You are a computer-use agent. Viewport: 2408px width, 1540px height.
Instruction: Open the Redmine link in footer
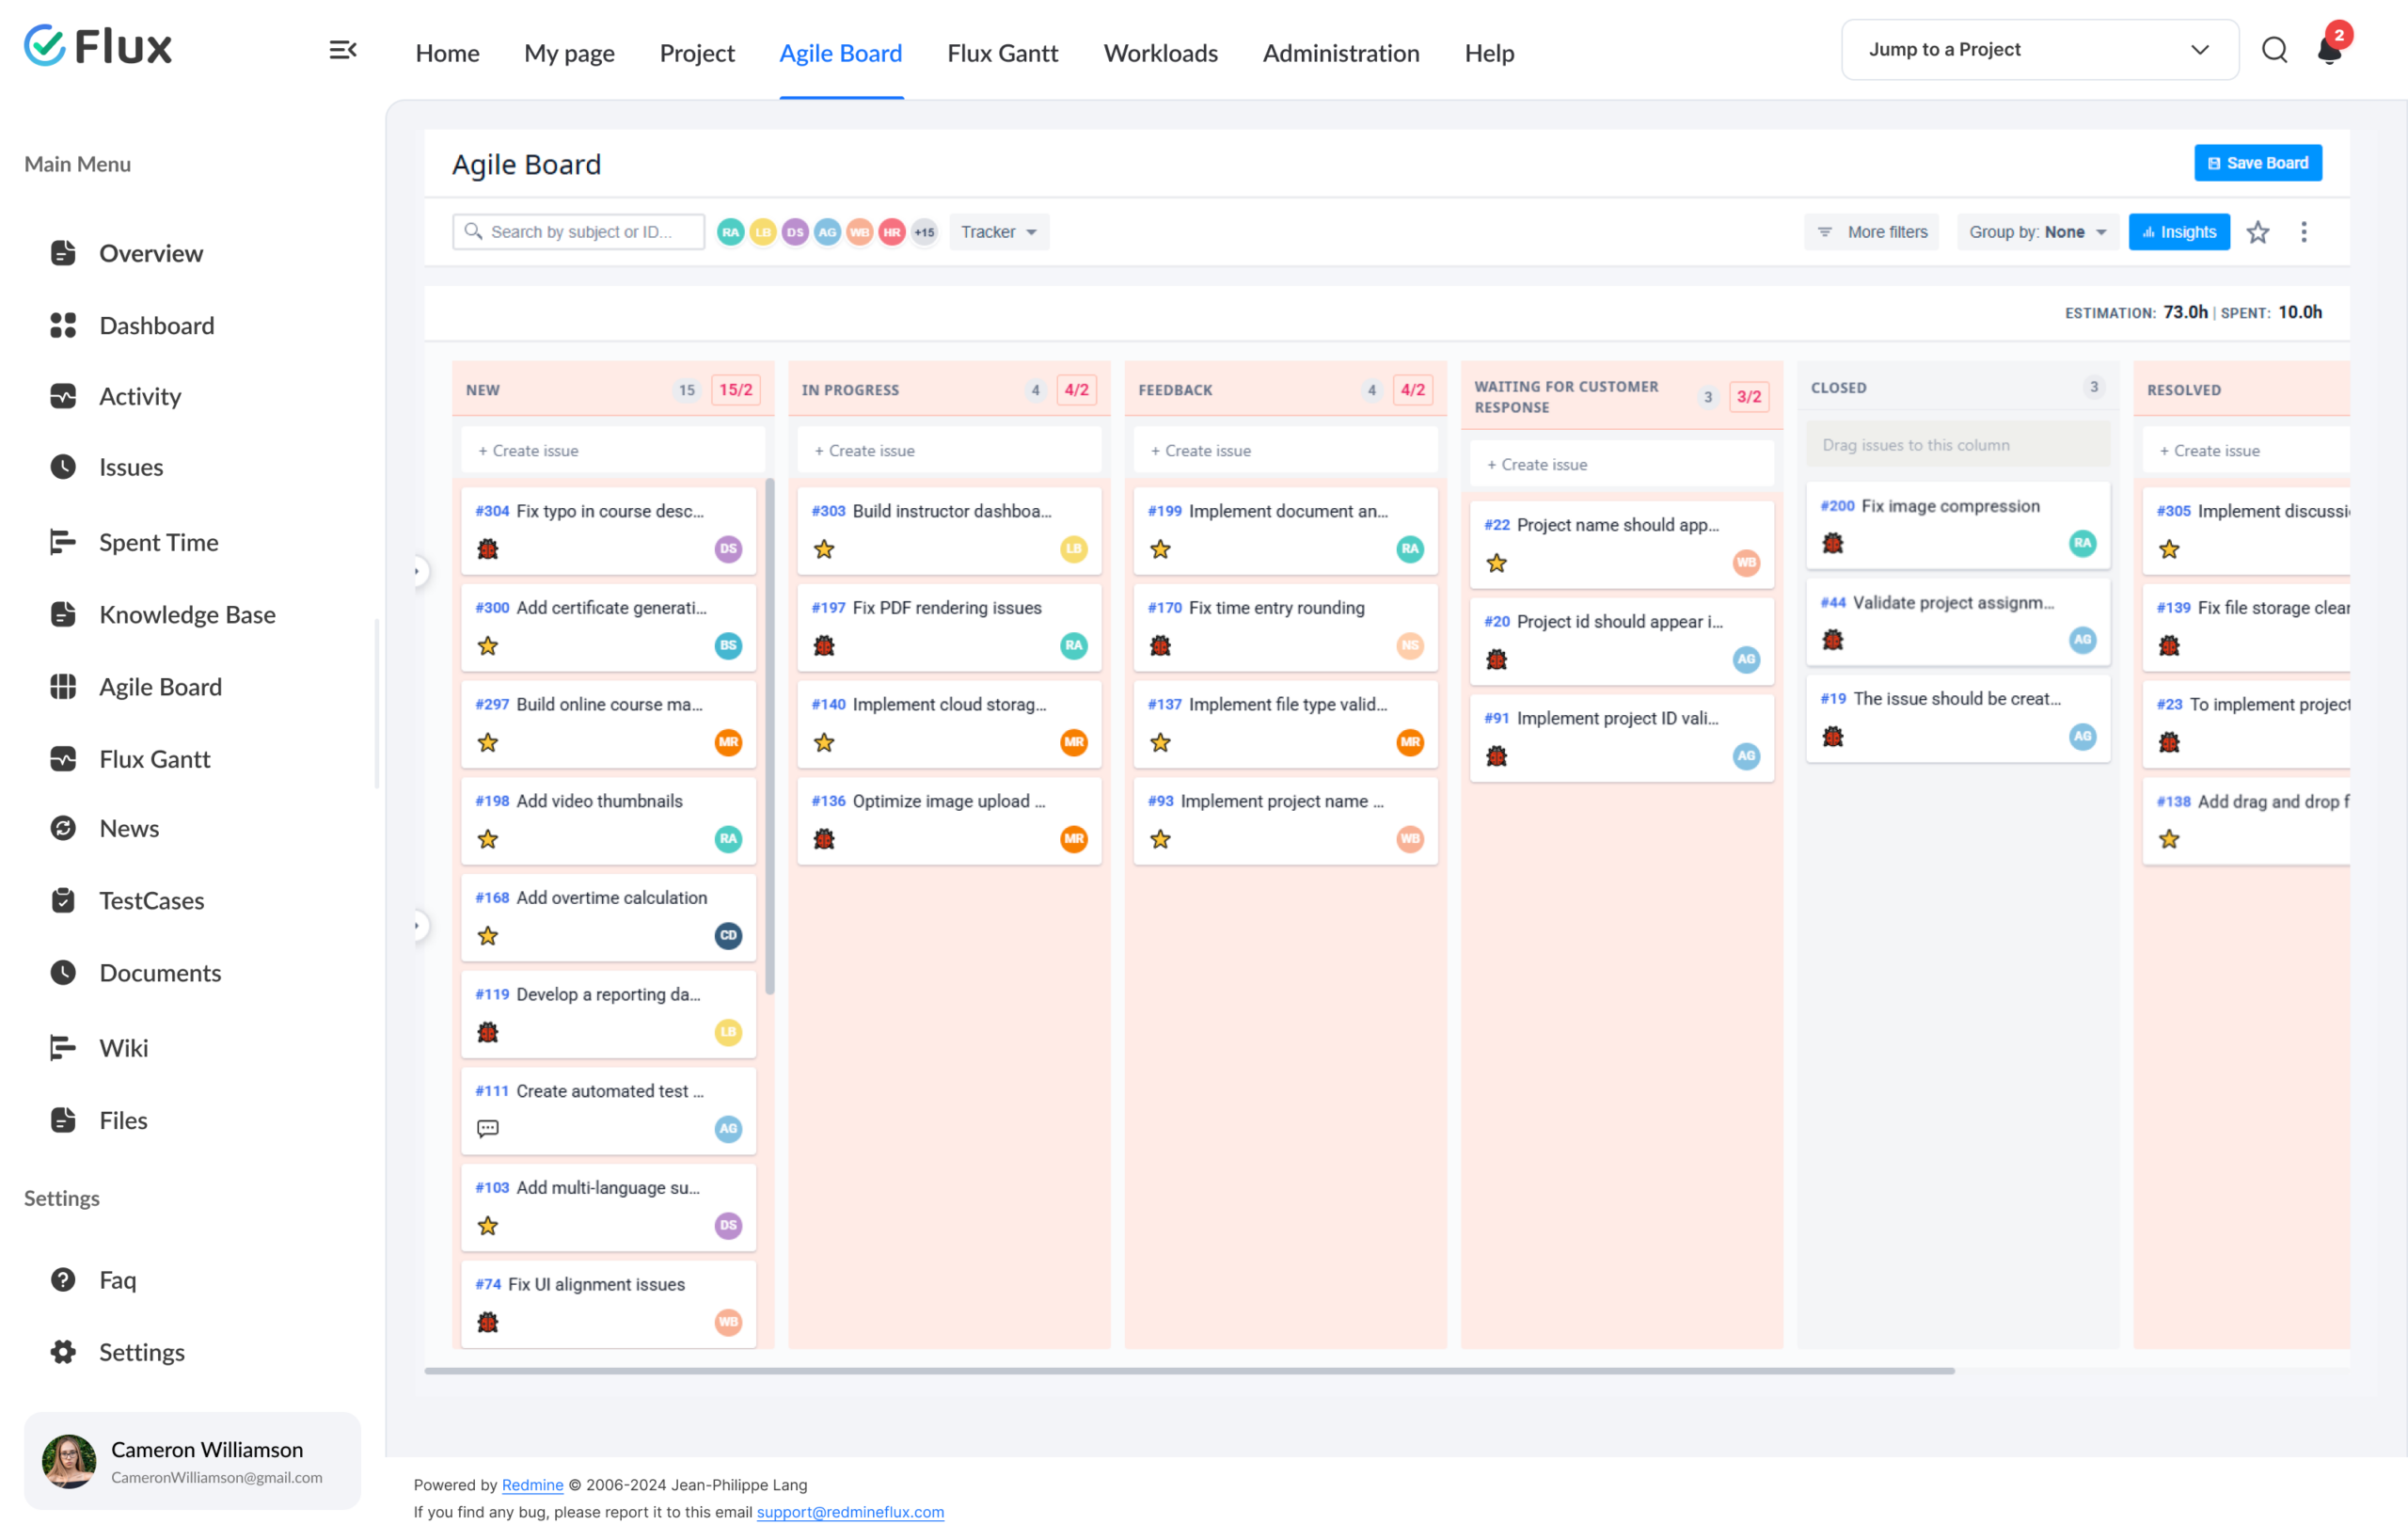(532, 1485)
